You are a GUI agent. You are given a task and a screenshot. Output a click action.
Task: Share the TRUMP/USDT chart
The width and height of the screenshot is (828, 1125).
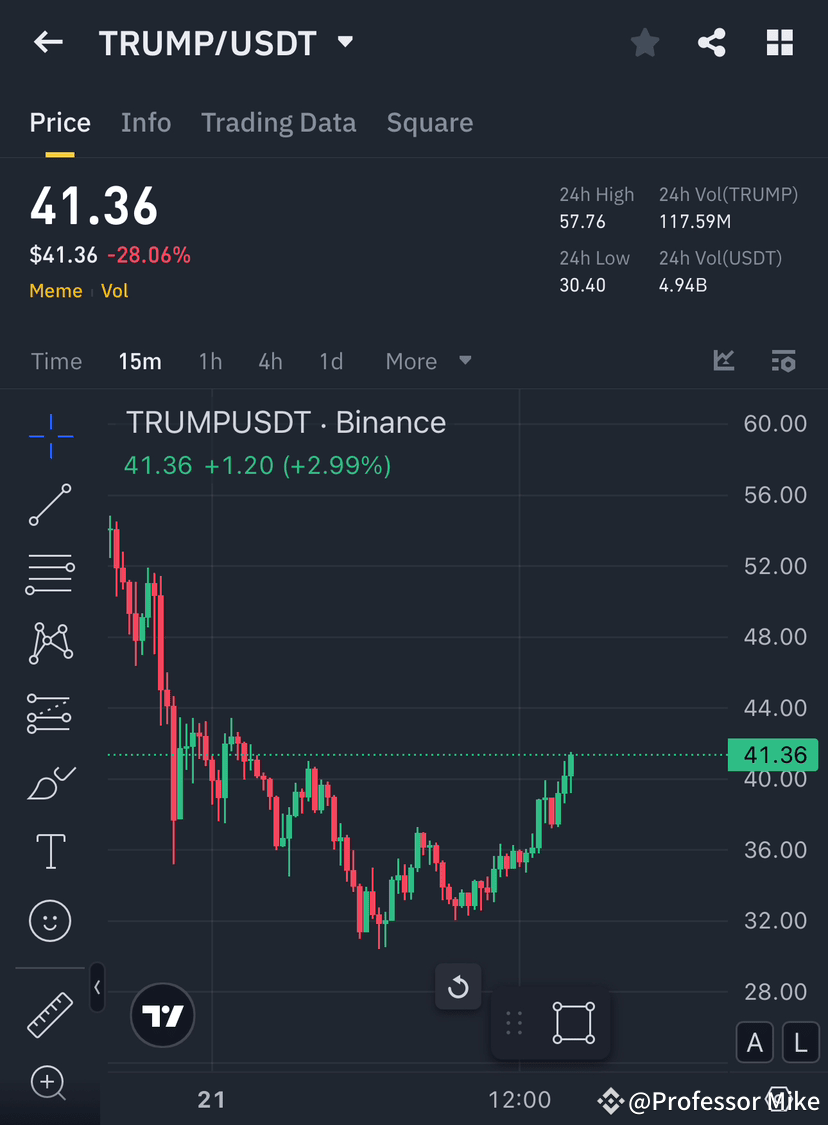(712, 42)
